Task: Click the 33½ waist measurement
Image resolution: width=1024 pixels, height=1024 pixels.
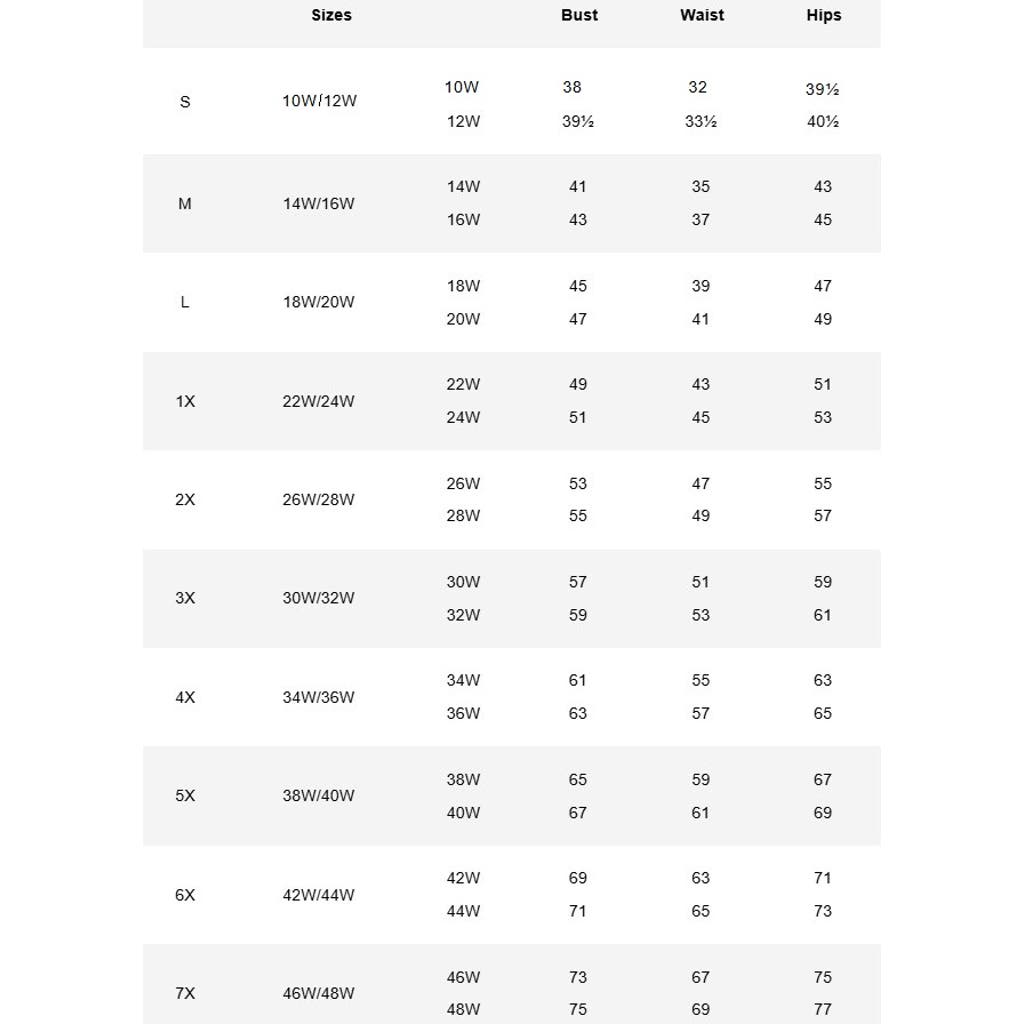Action: click(700, 121)
